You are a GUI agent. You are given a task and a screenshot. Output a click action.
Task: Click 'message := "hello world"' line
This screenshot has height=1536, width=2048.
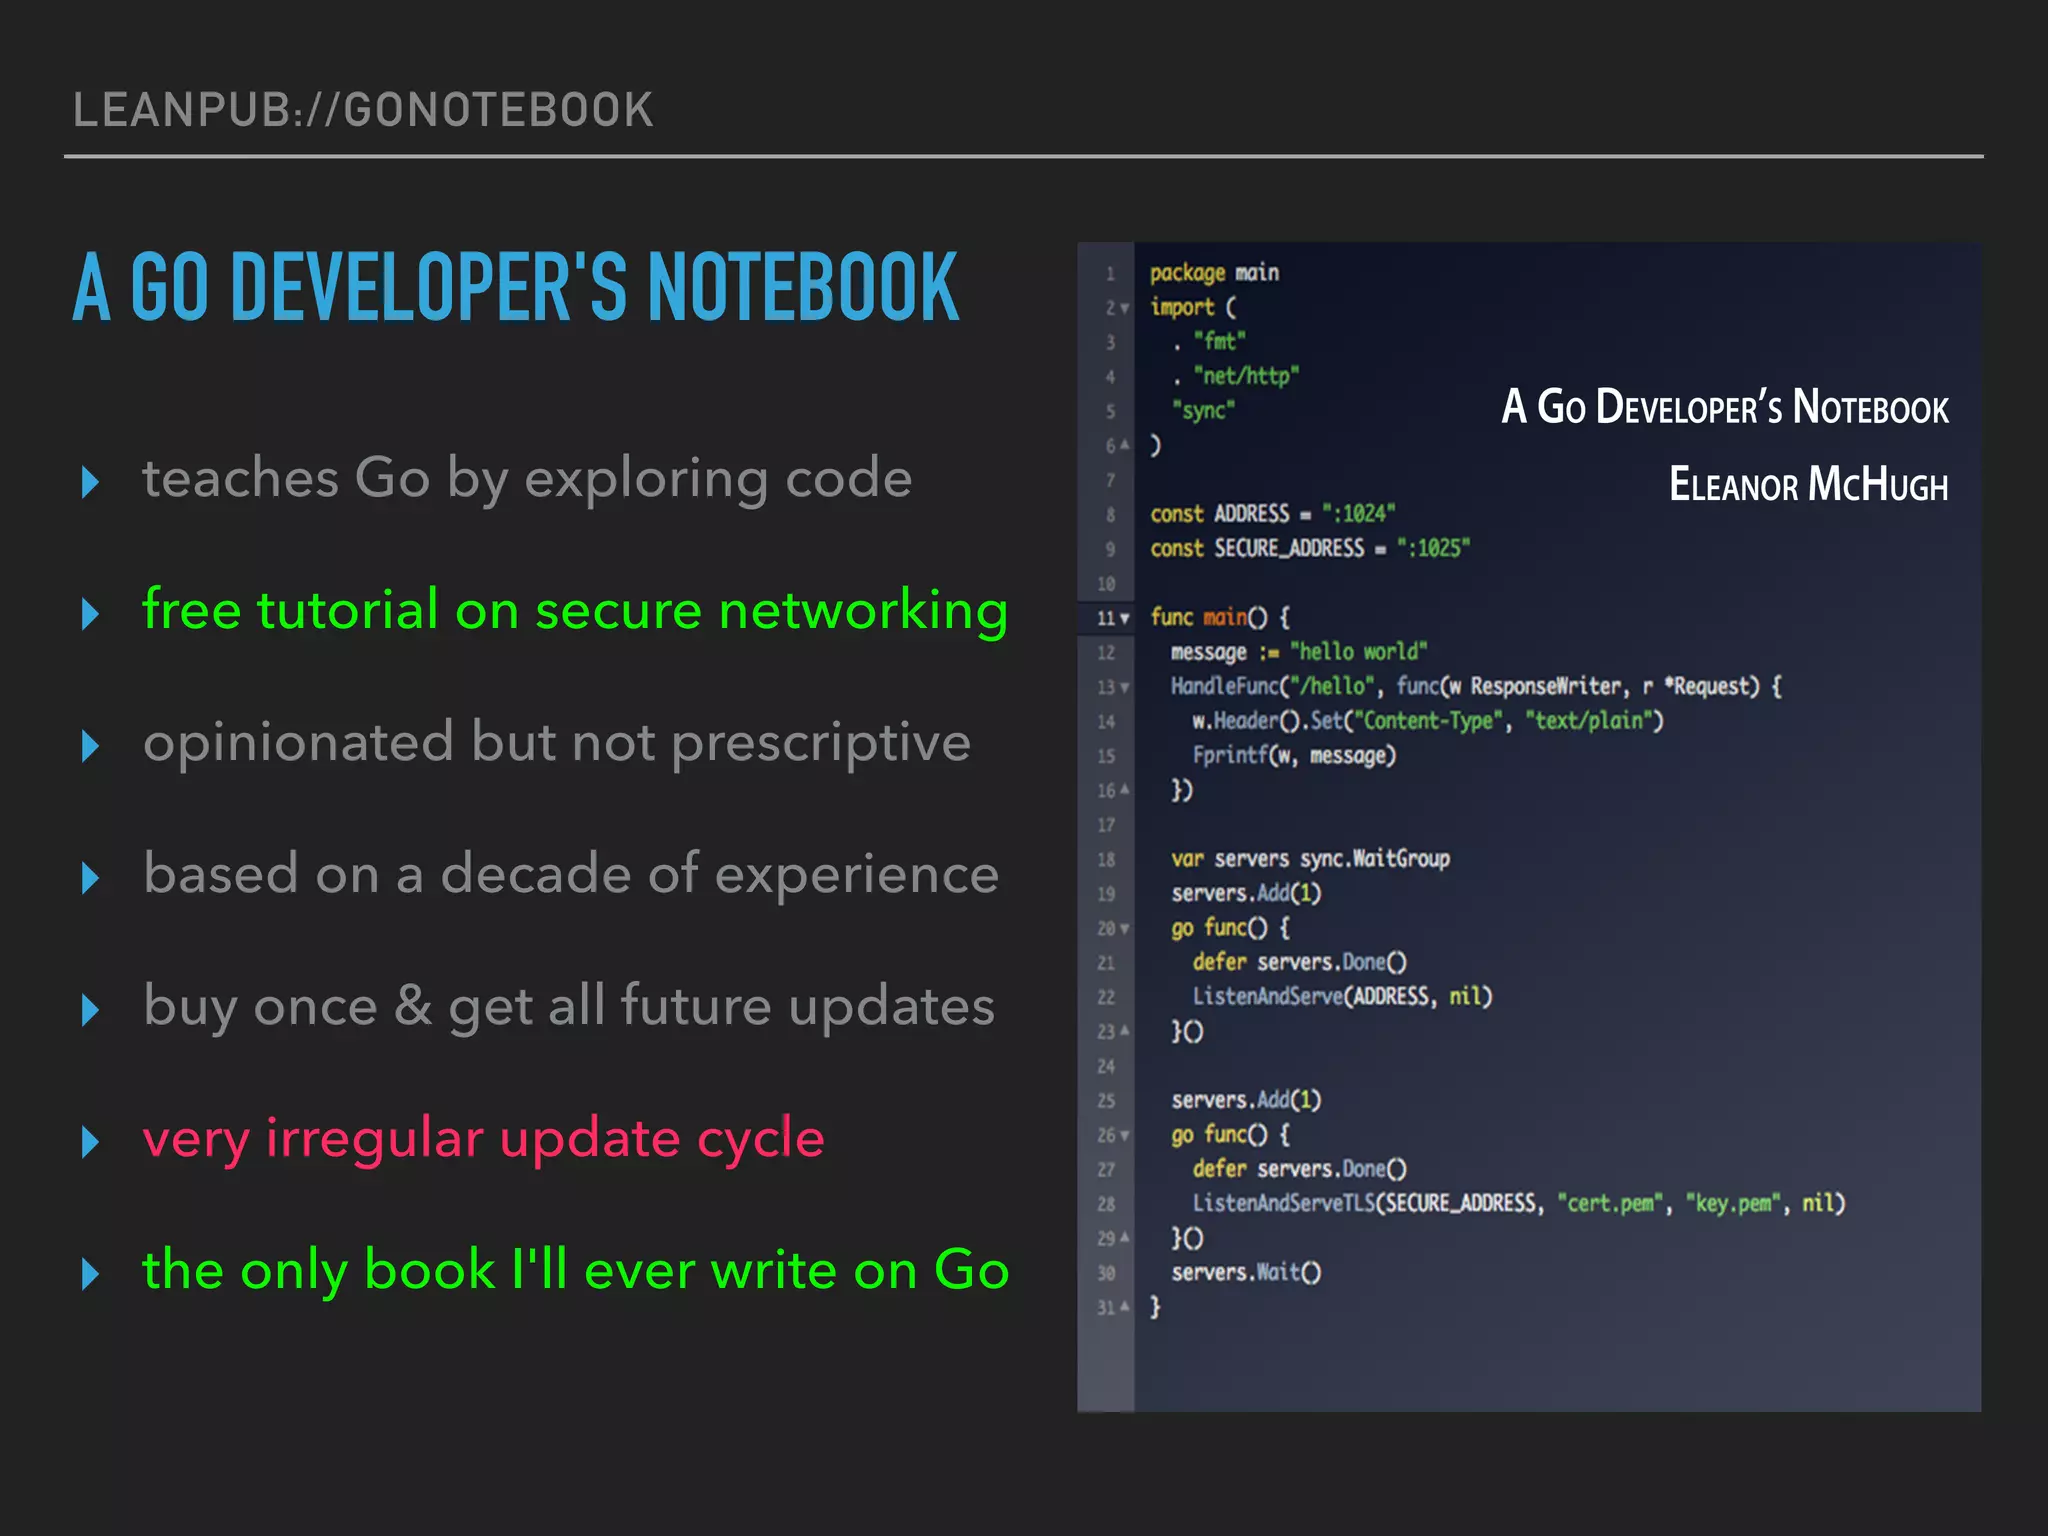pos(1299,652)
